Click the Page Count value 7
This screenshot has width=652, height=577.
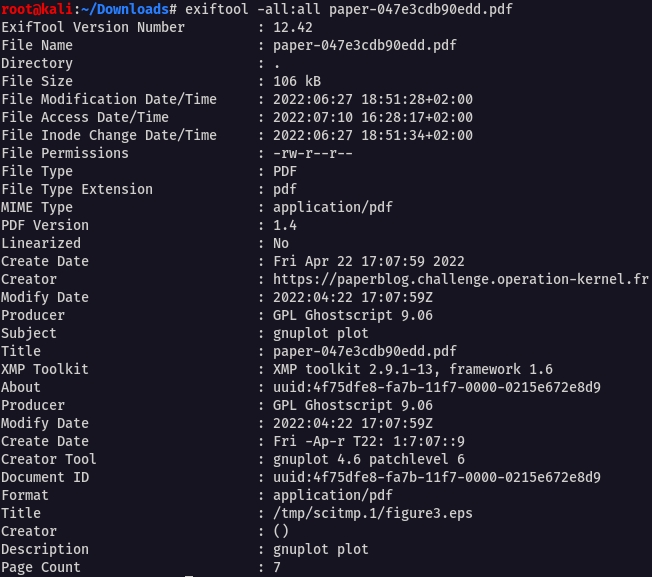(277, 567)
